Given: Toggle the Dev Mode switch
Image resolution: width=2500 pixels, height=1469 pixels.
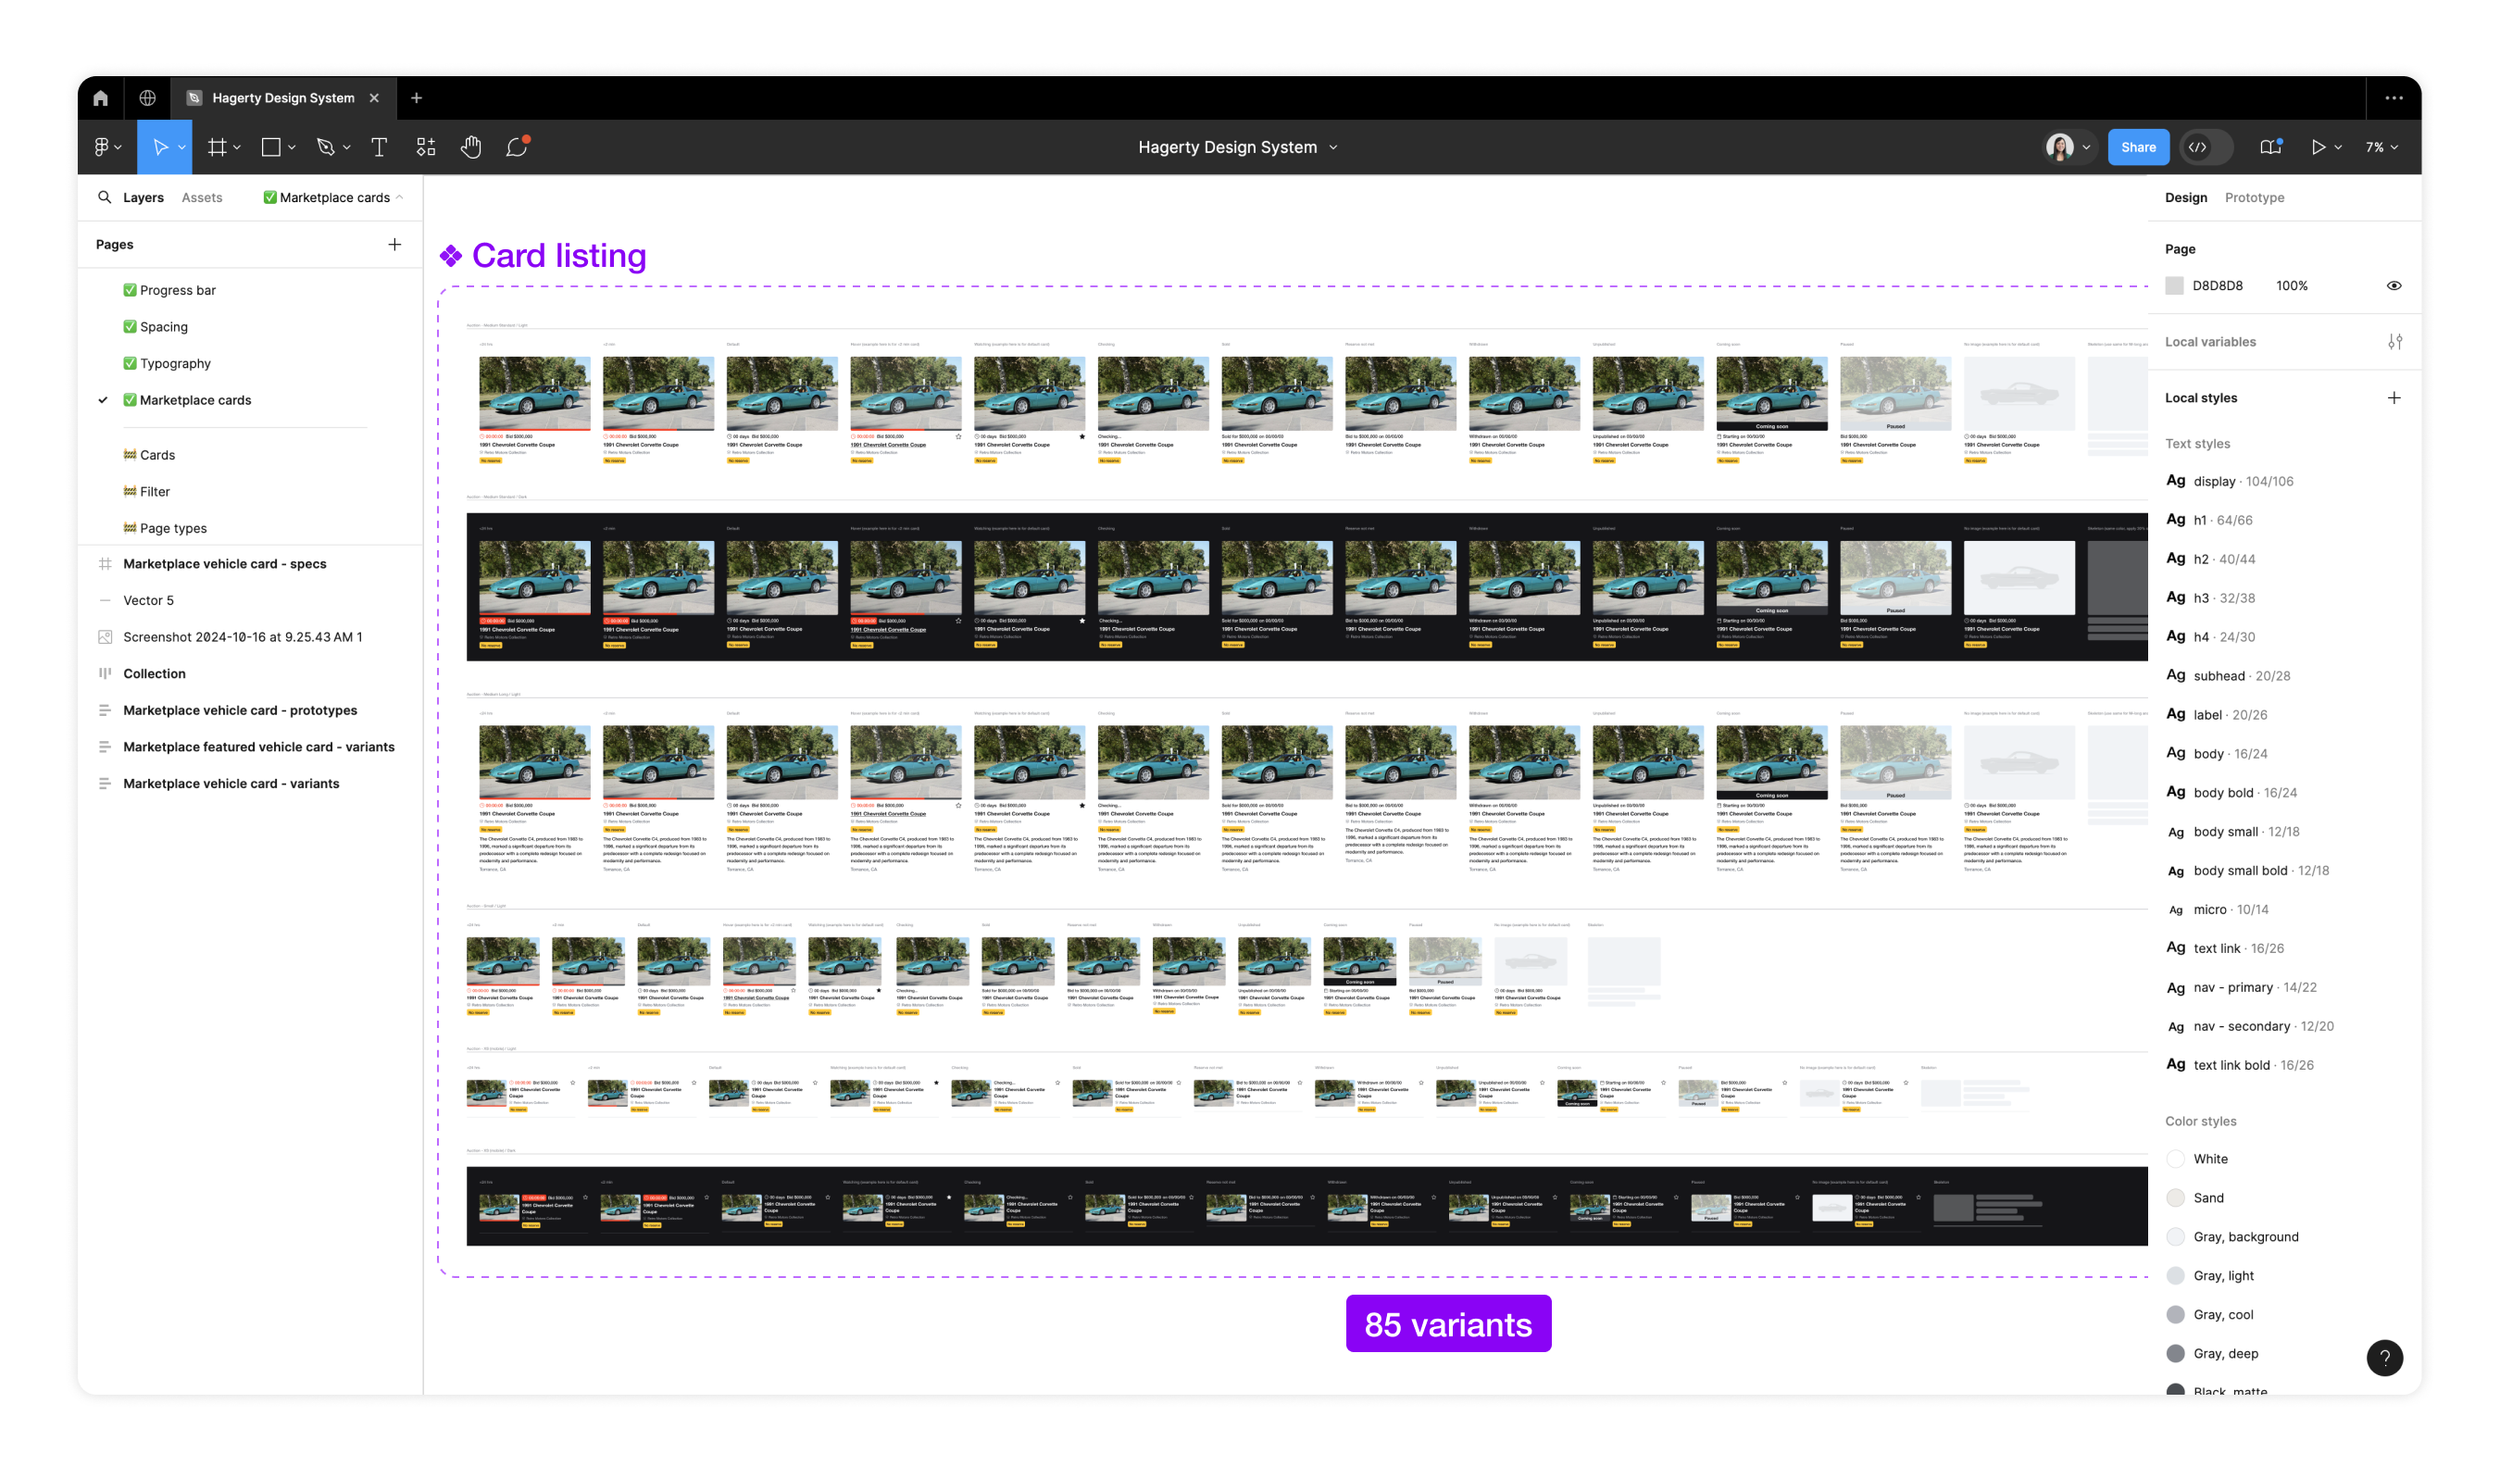Looking at the screenshot, I should [x=2206, y=147].
